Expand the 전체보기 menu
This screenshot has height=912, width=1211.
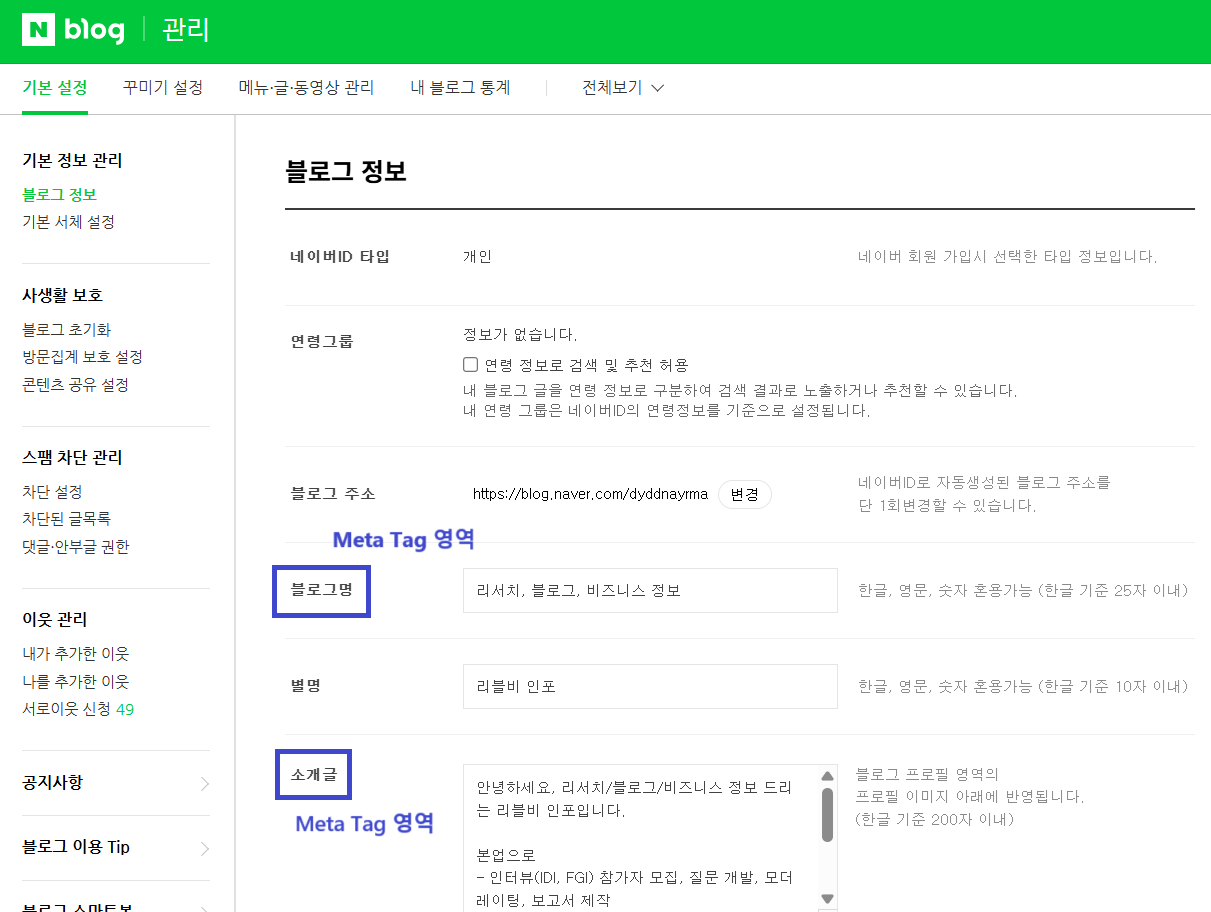(x=621, y=88)
